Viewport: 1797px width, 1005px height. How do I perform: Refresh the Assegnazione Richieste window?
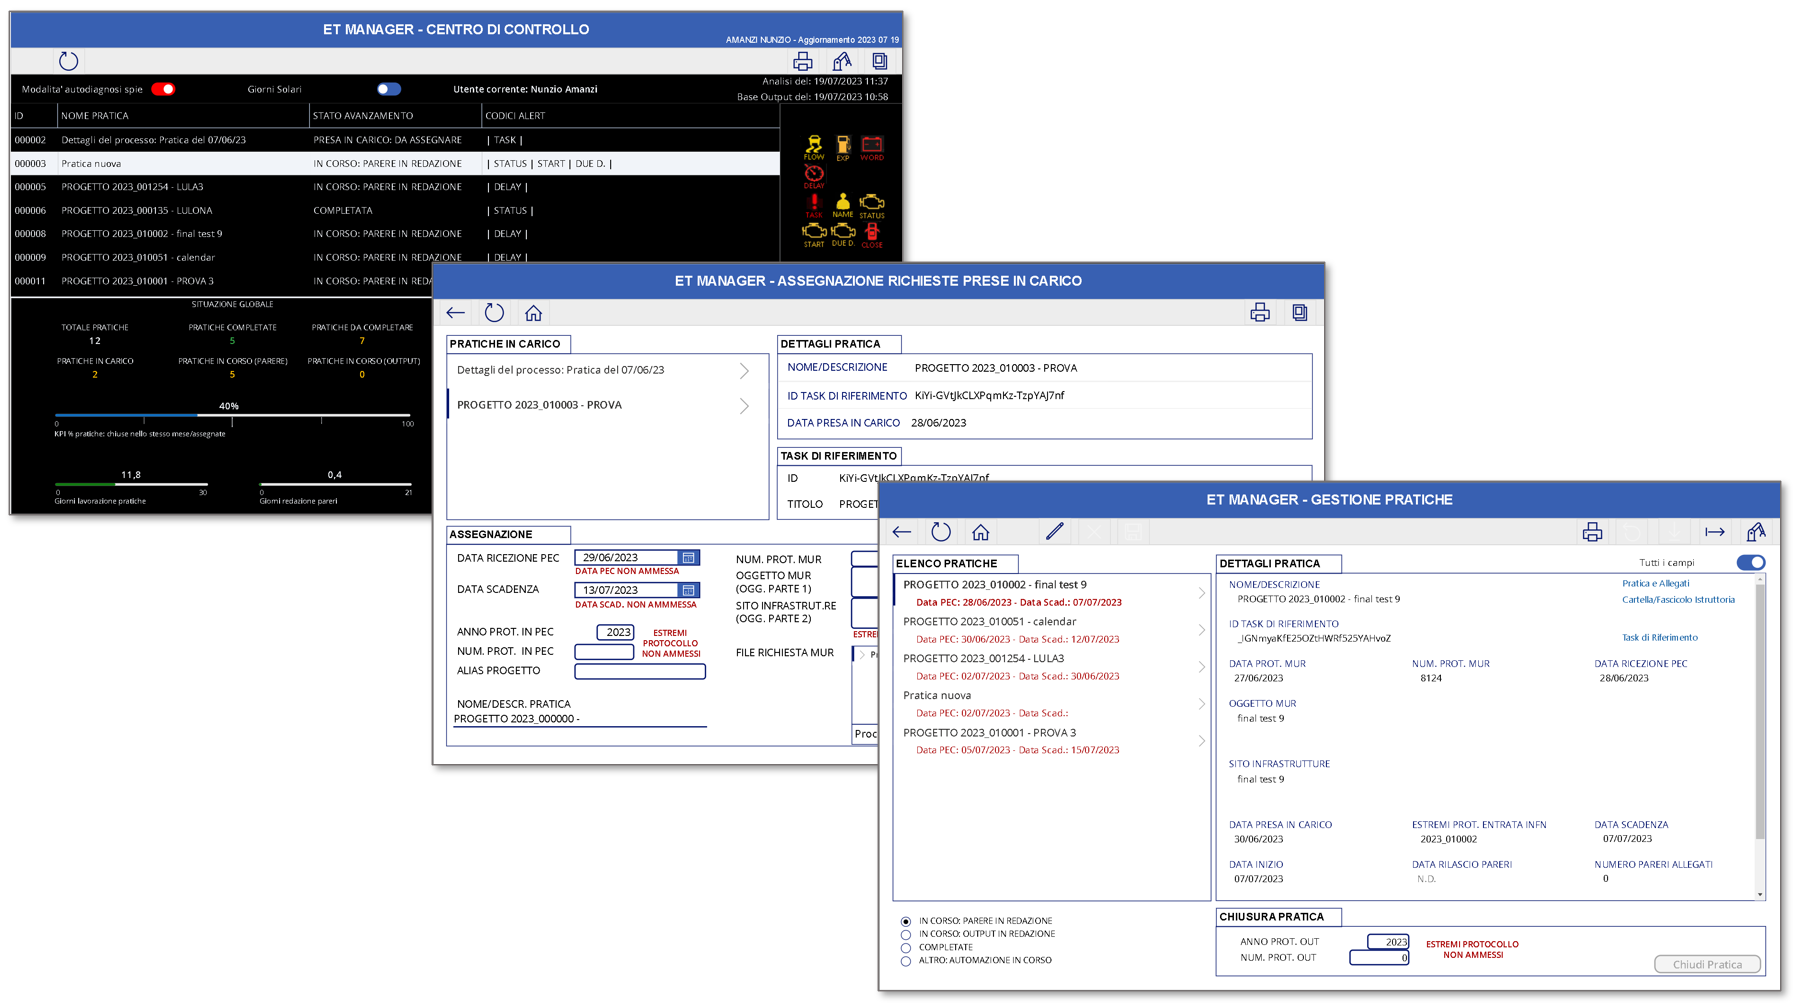(x=494, y=313)
